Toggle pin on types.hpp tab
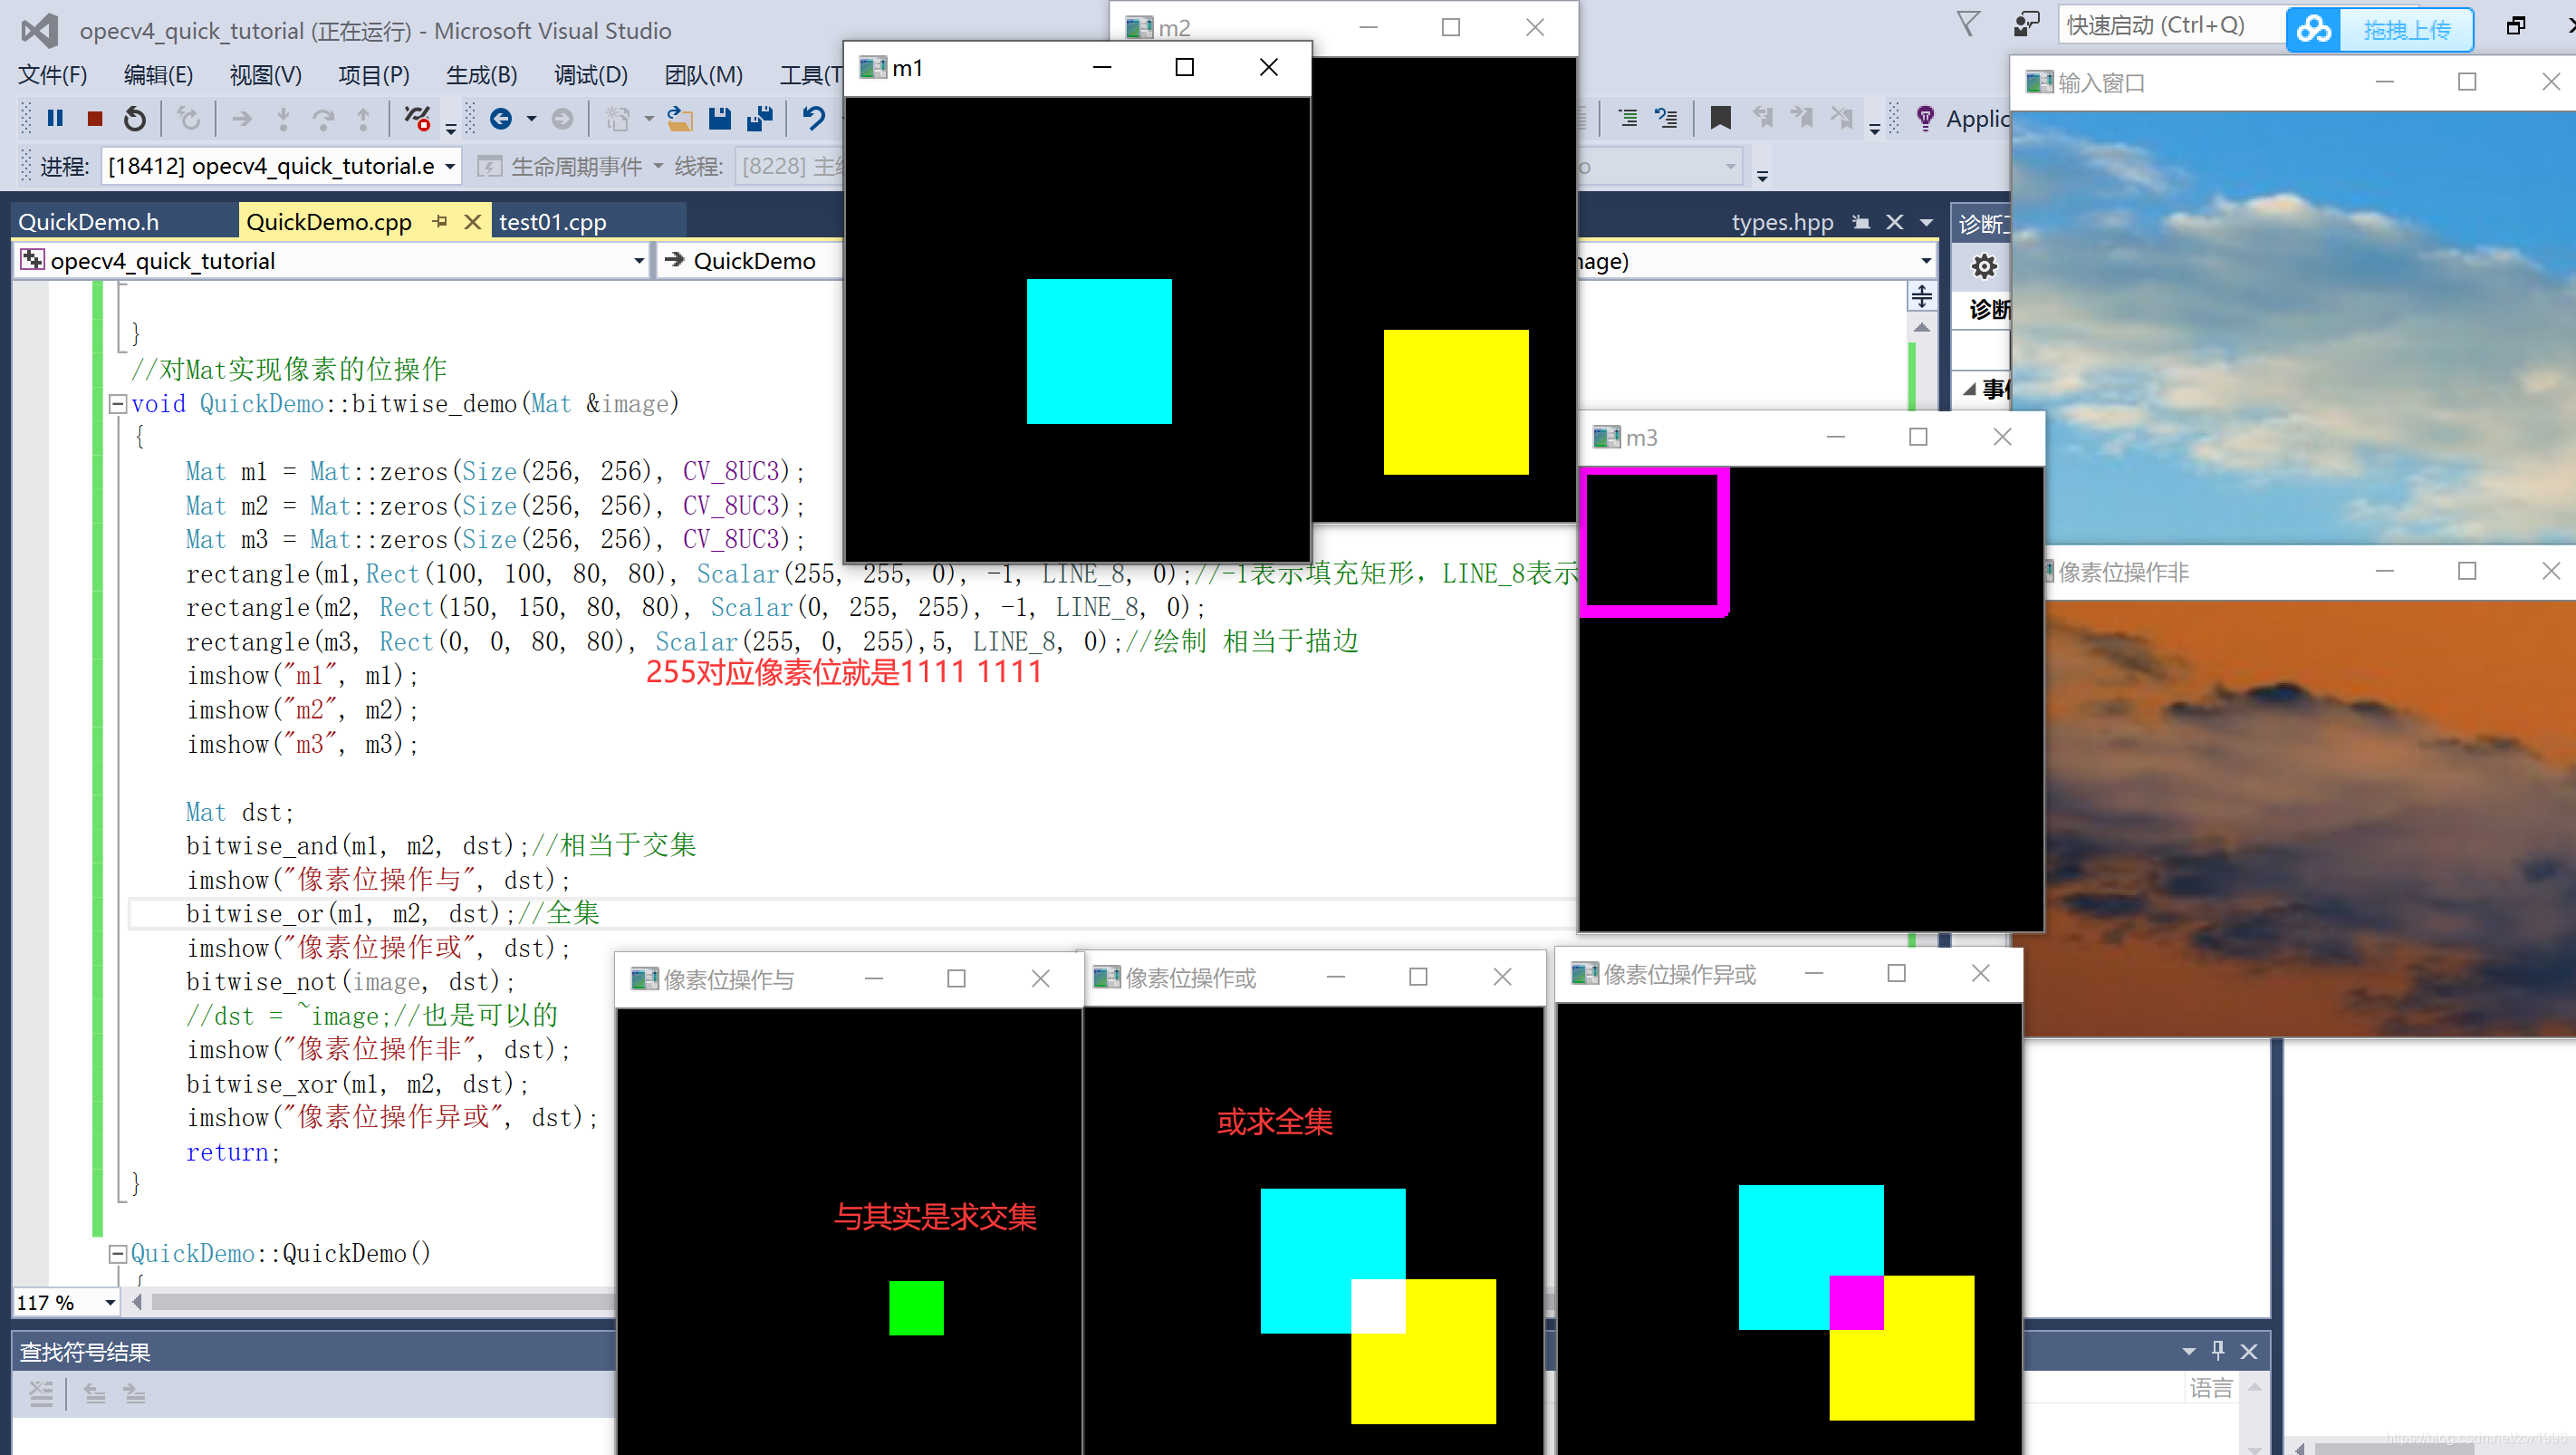This screenshot has height=1455, width=2576. point(1860,222)
